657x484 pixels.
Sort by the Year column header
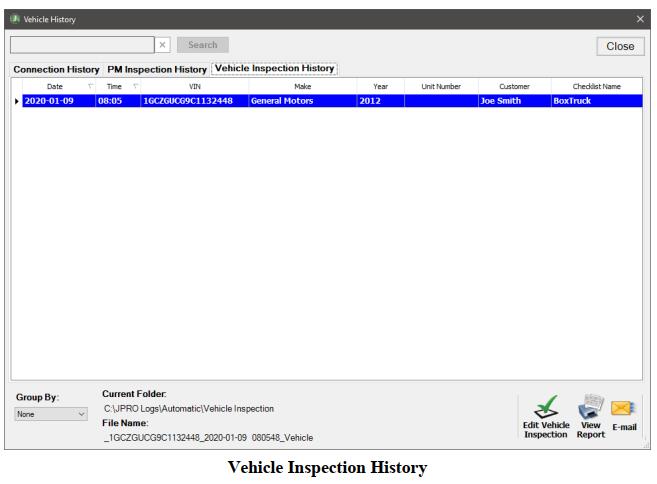coord(380,86)
